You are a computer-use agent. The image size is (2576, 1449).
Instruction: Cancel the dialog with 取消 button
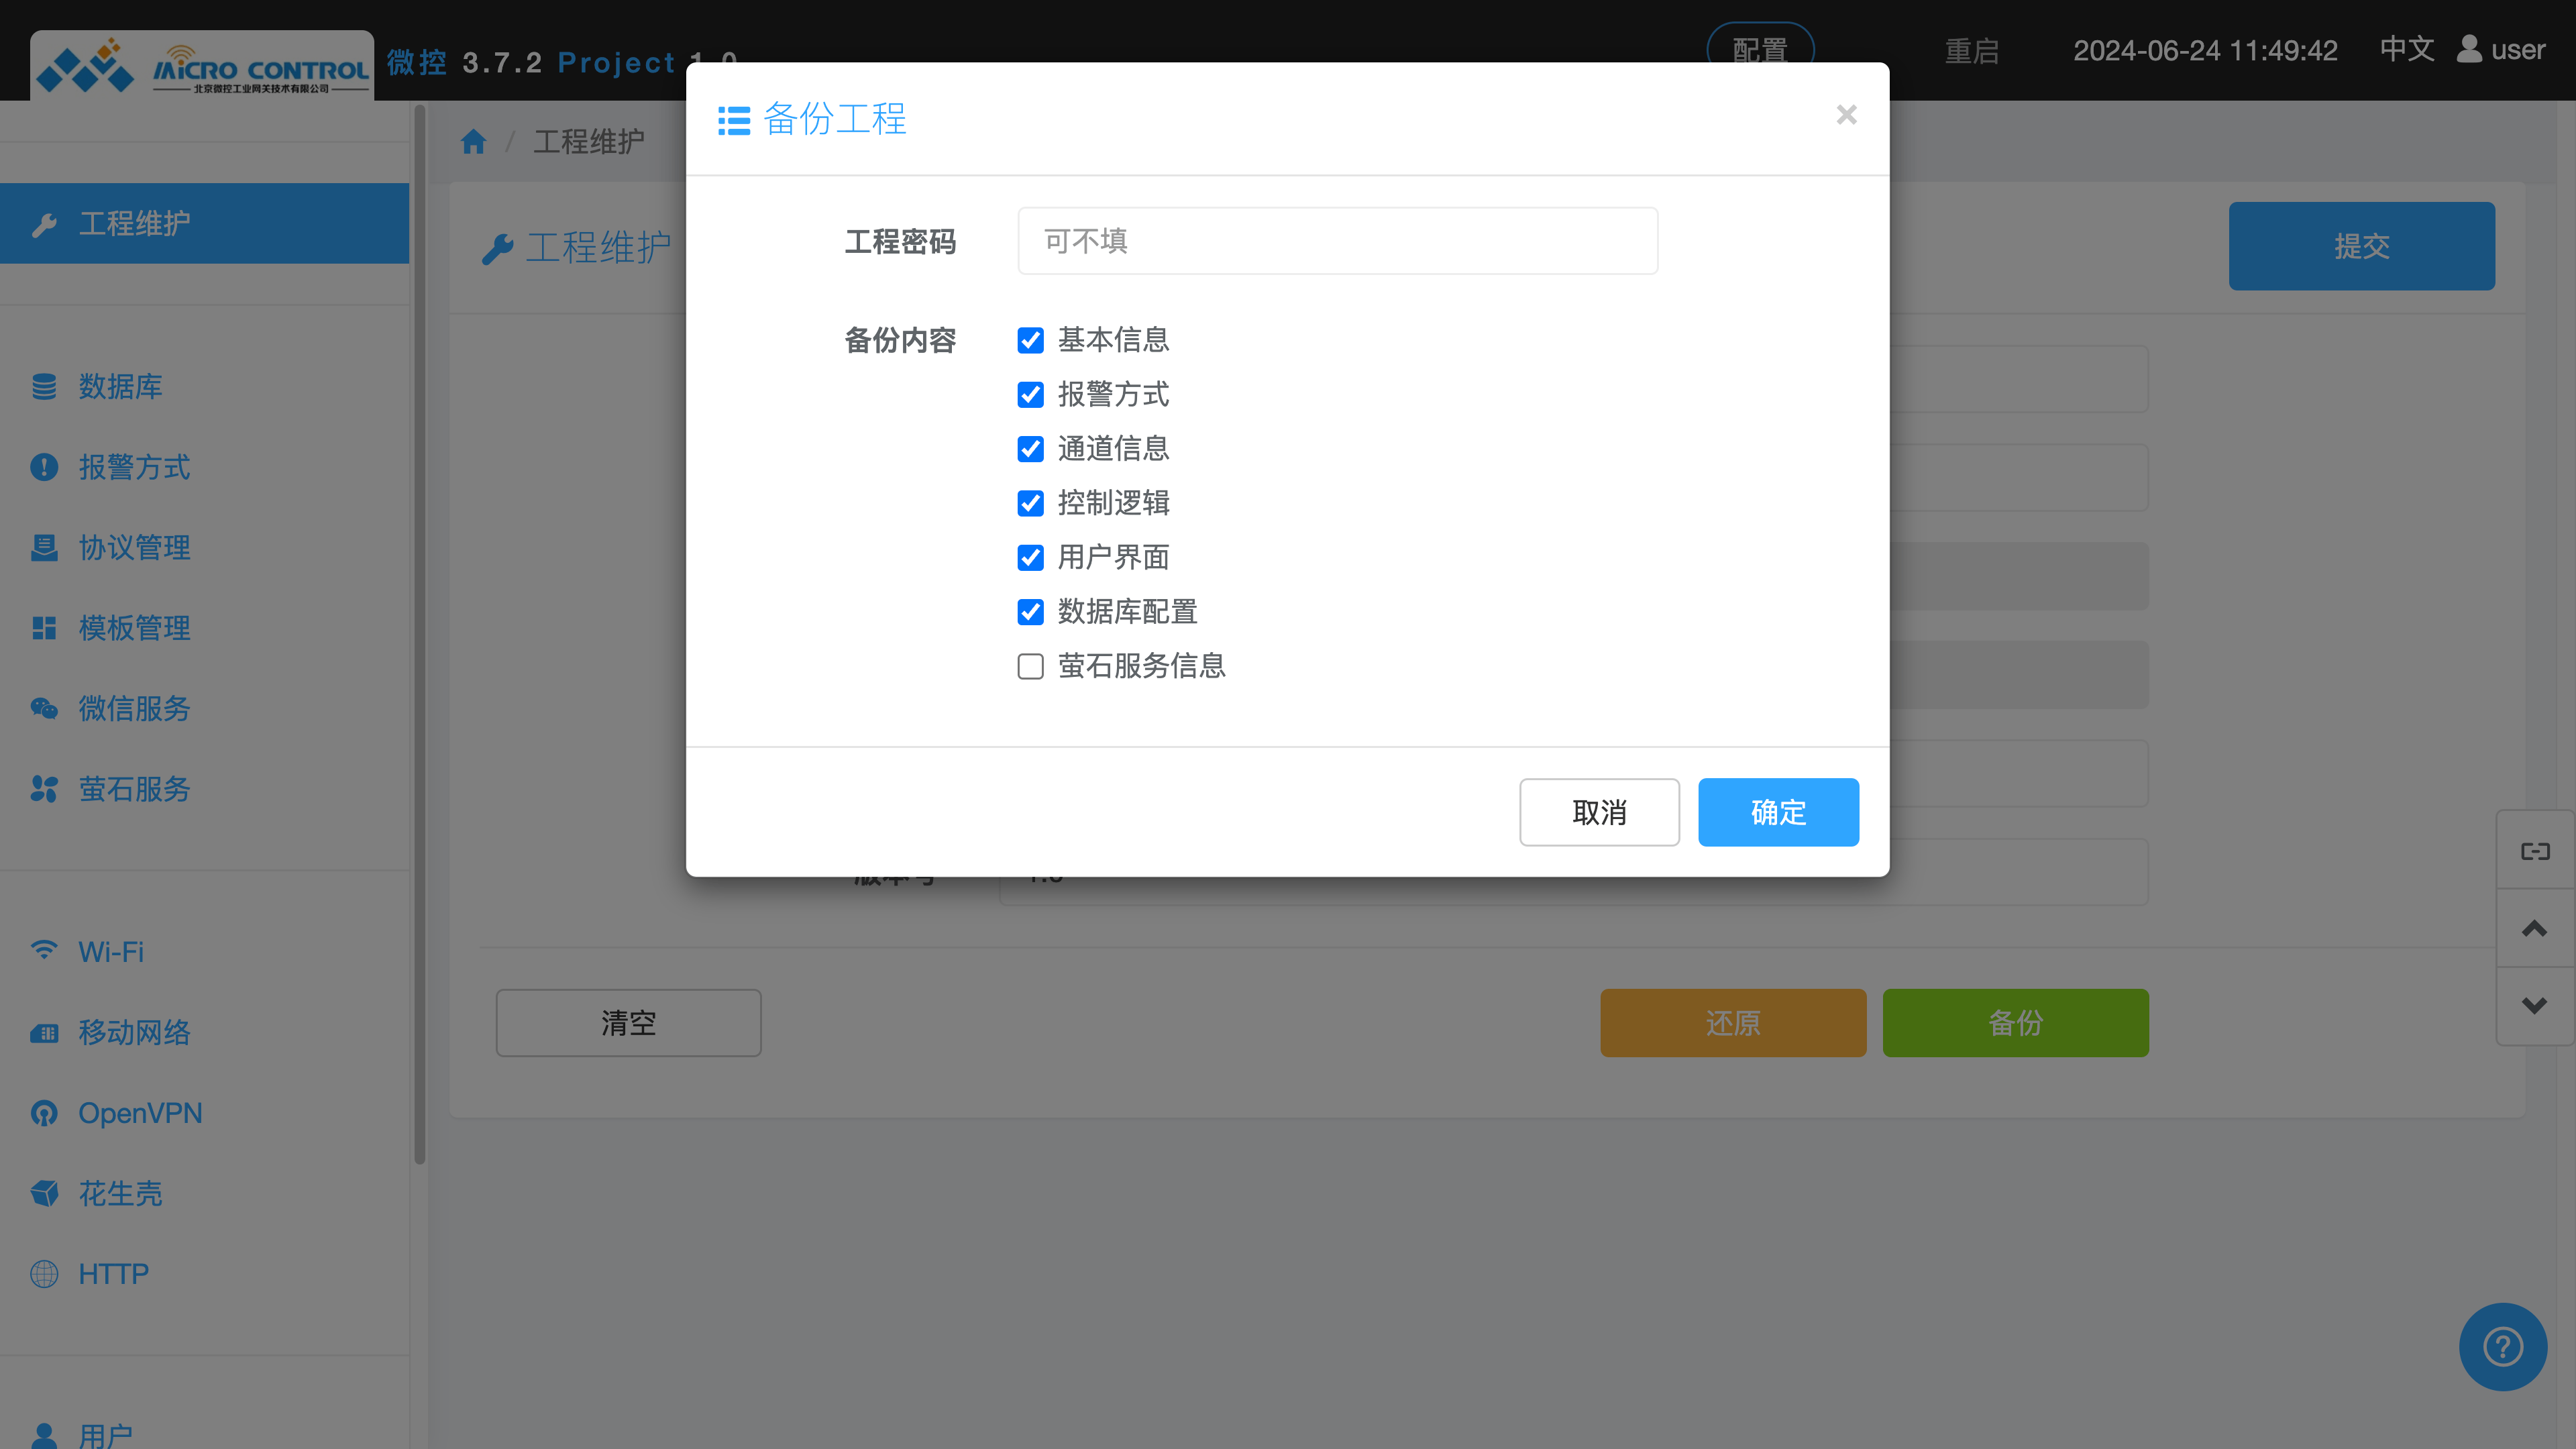(x=1599, y=812)
